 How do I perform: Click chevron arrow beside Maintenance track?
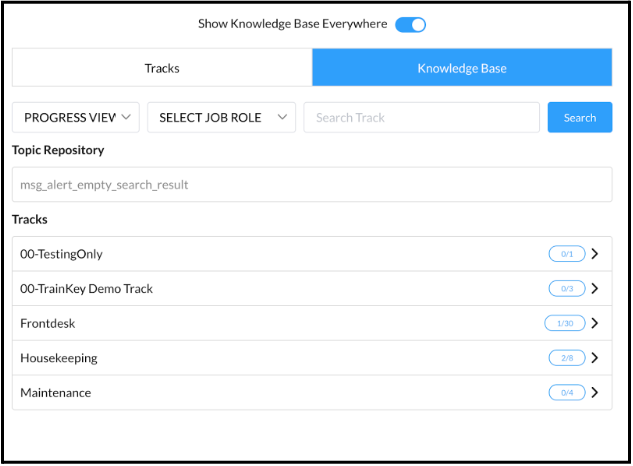(x=595, y=393)
